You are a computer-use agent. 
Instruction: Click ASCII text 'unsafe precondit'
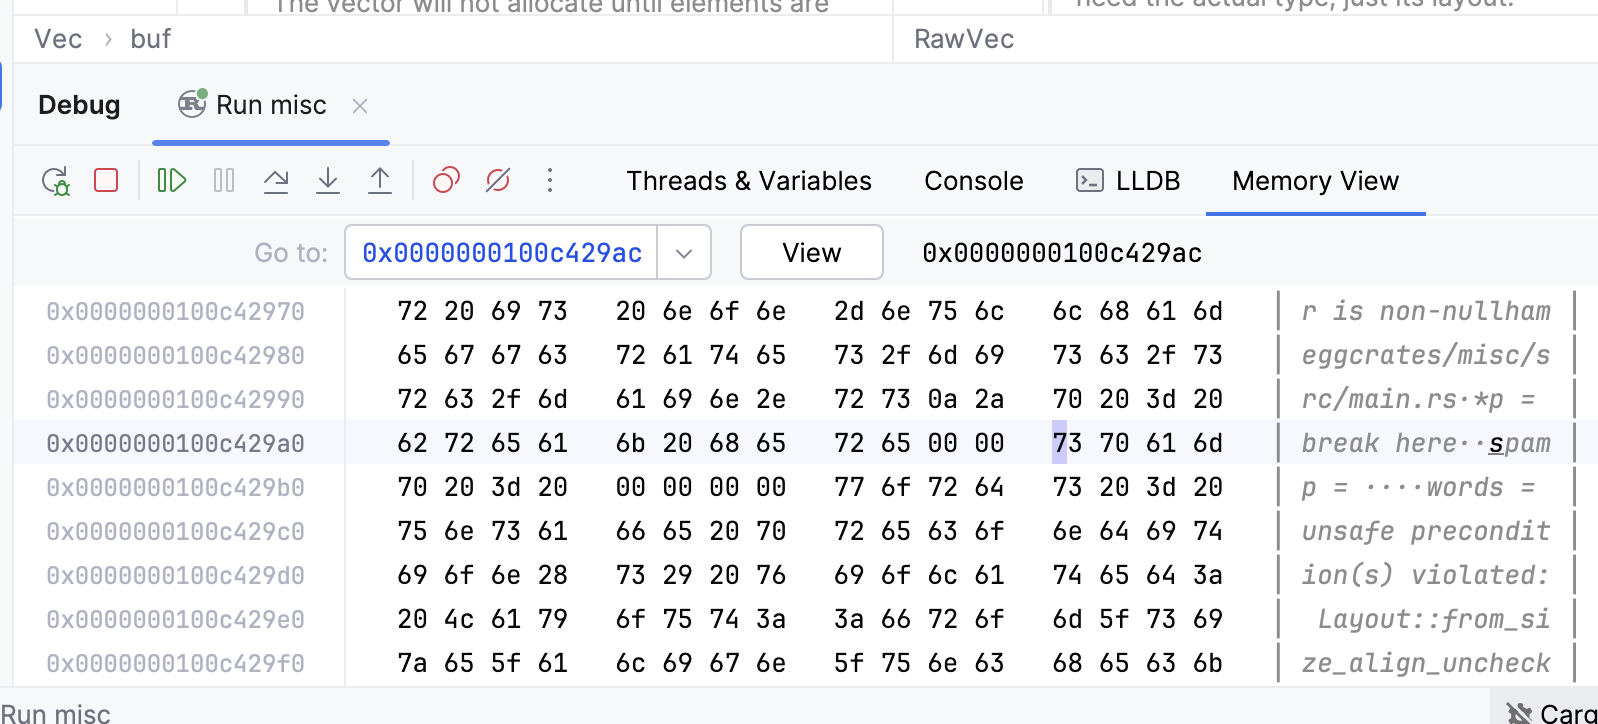click(1426, 531)
